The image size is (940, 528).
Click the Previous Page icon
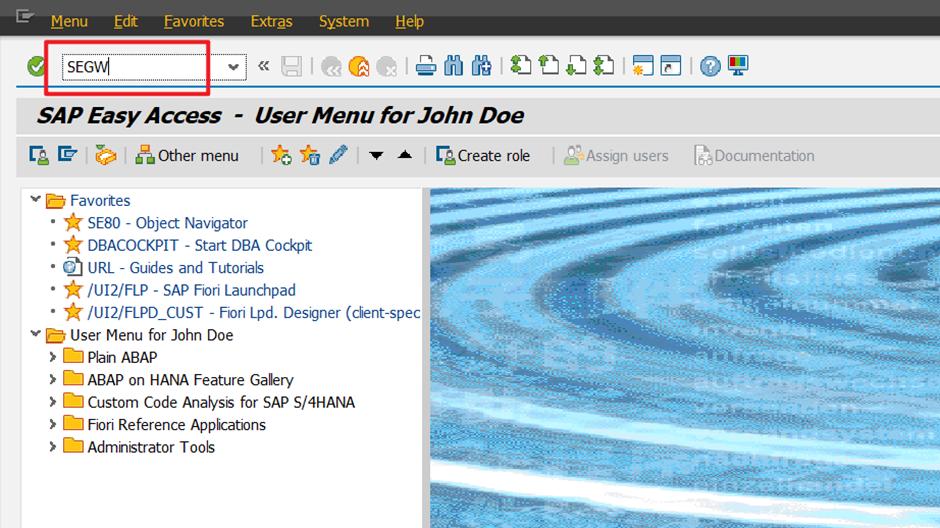(549, 65)
